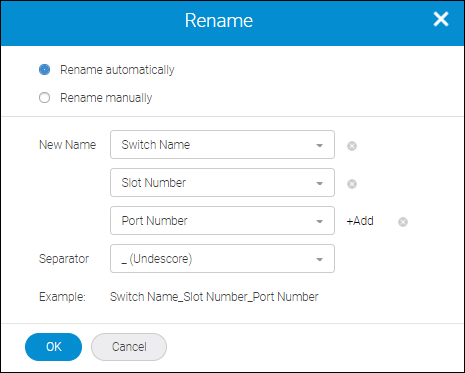Open the Switch Name combo box

point(222,145)
